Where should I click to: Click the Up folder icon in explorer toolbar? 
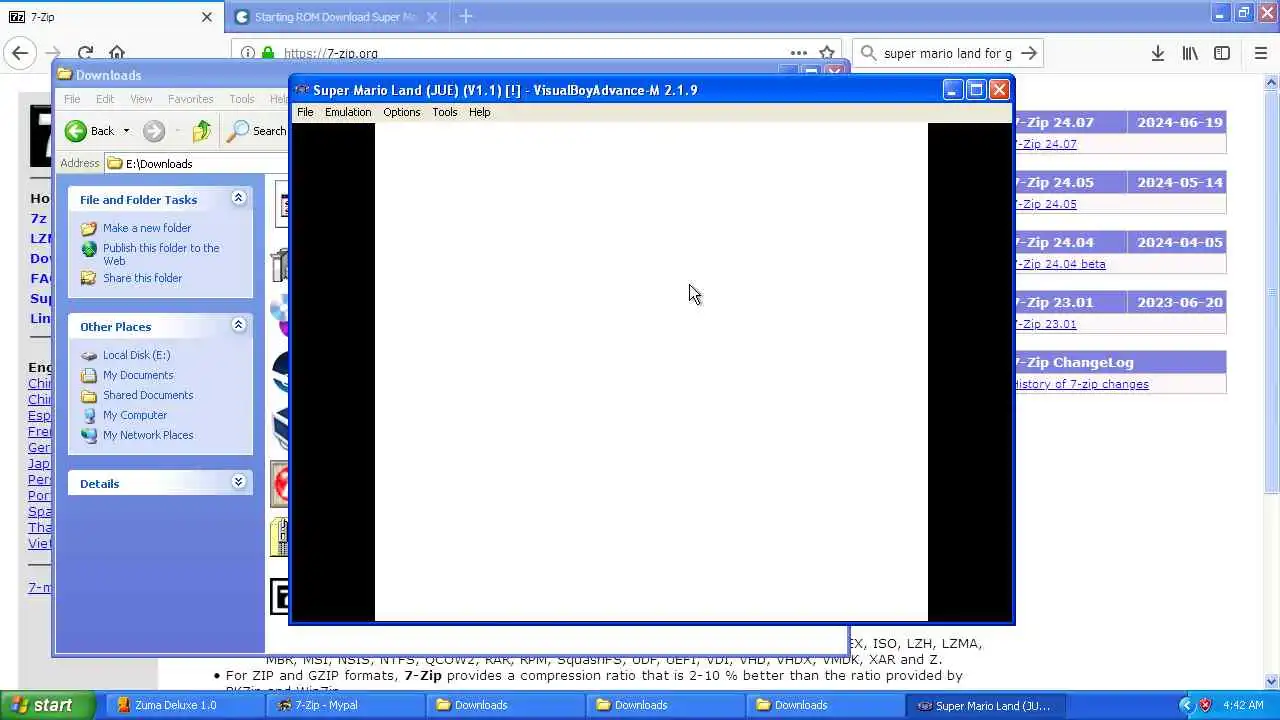(202, 131)
